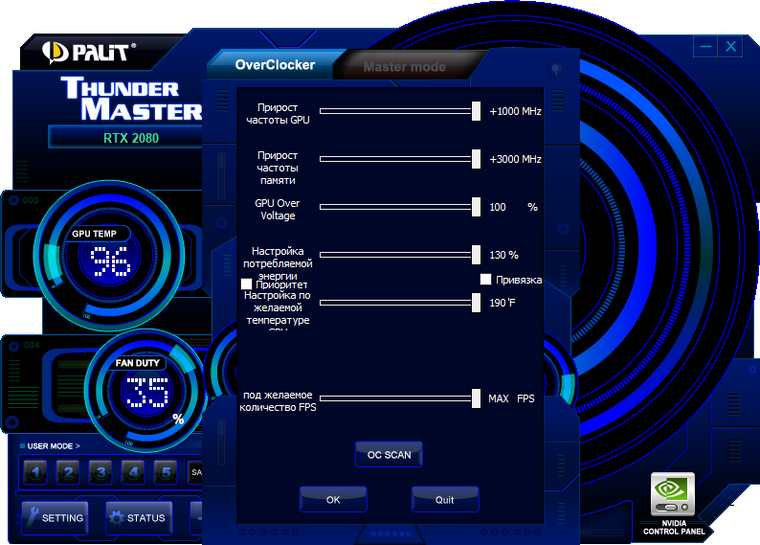Confirm settings with OK button
Viewport: 760px width, 545px height.
(333, 499)
